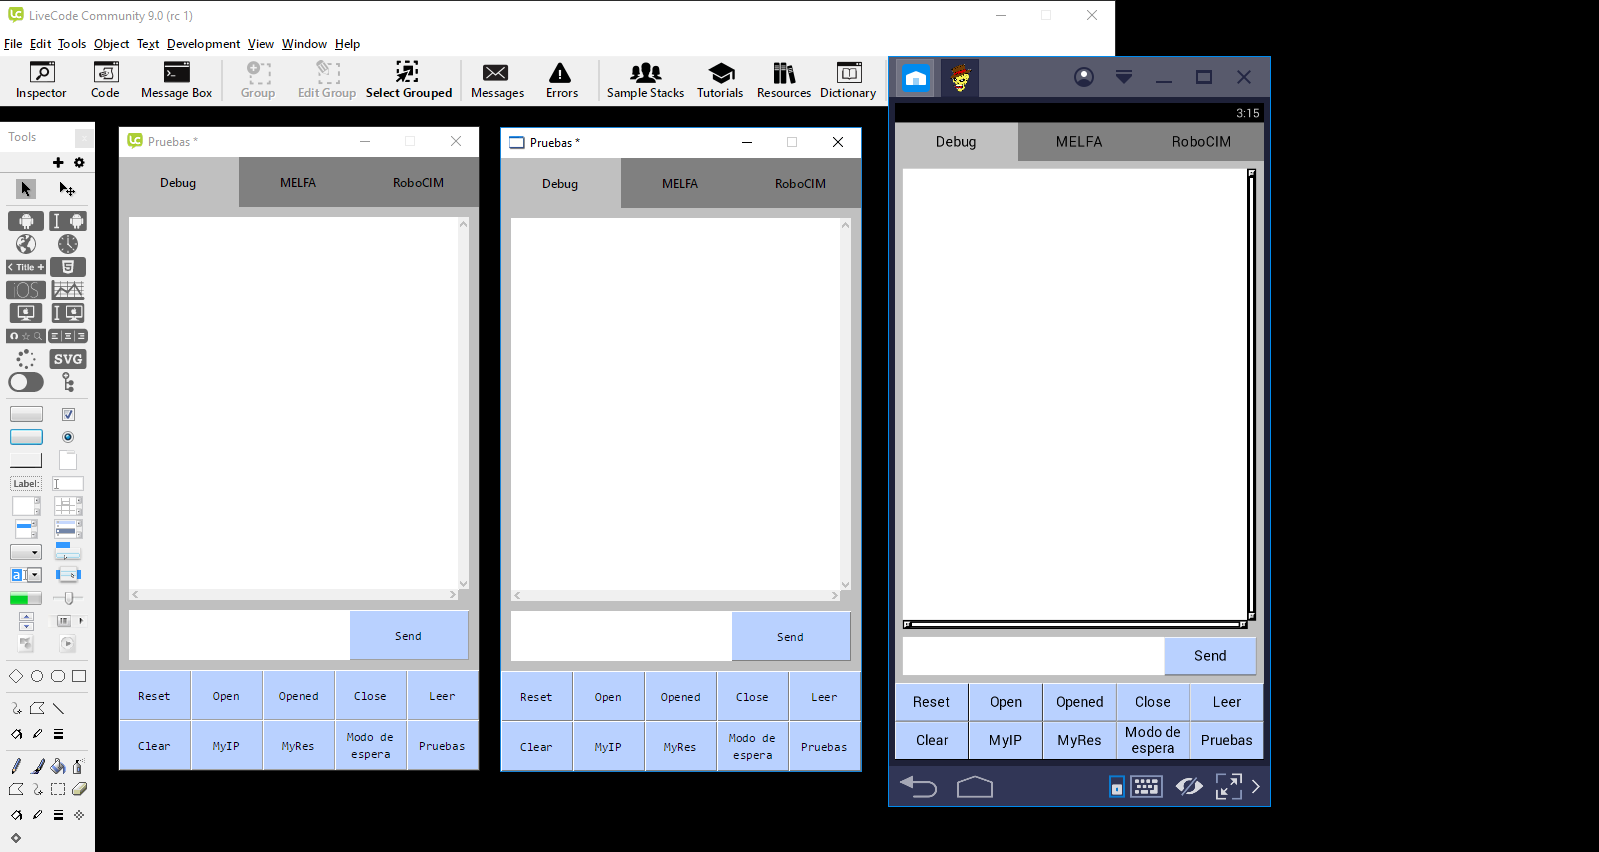Image resolution: width=1599 pixels, height=852 pixels.
Task: Tap Leer in the emulator app
Action: (1227, 702)
